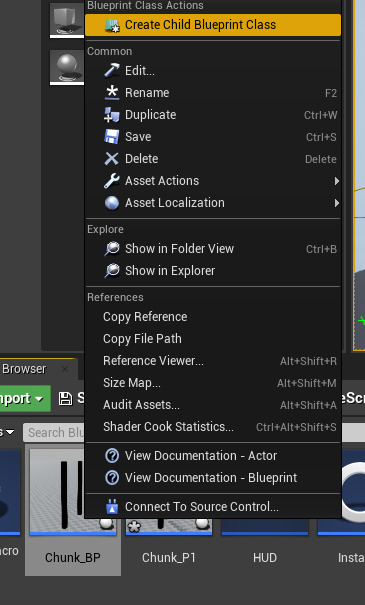365x605 pixels.
Task: Choose Rename from the context menu
Action: pos(213,93)
